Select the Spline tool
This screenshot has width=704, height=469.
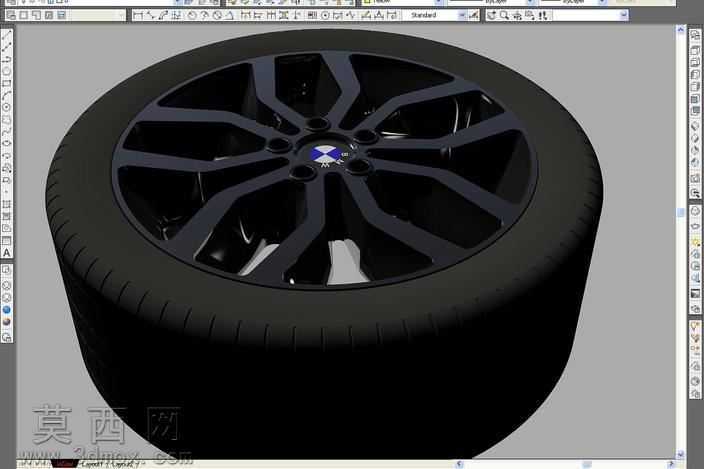(x=6, y=131)
